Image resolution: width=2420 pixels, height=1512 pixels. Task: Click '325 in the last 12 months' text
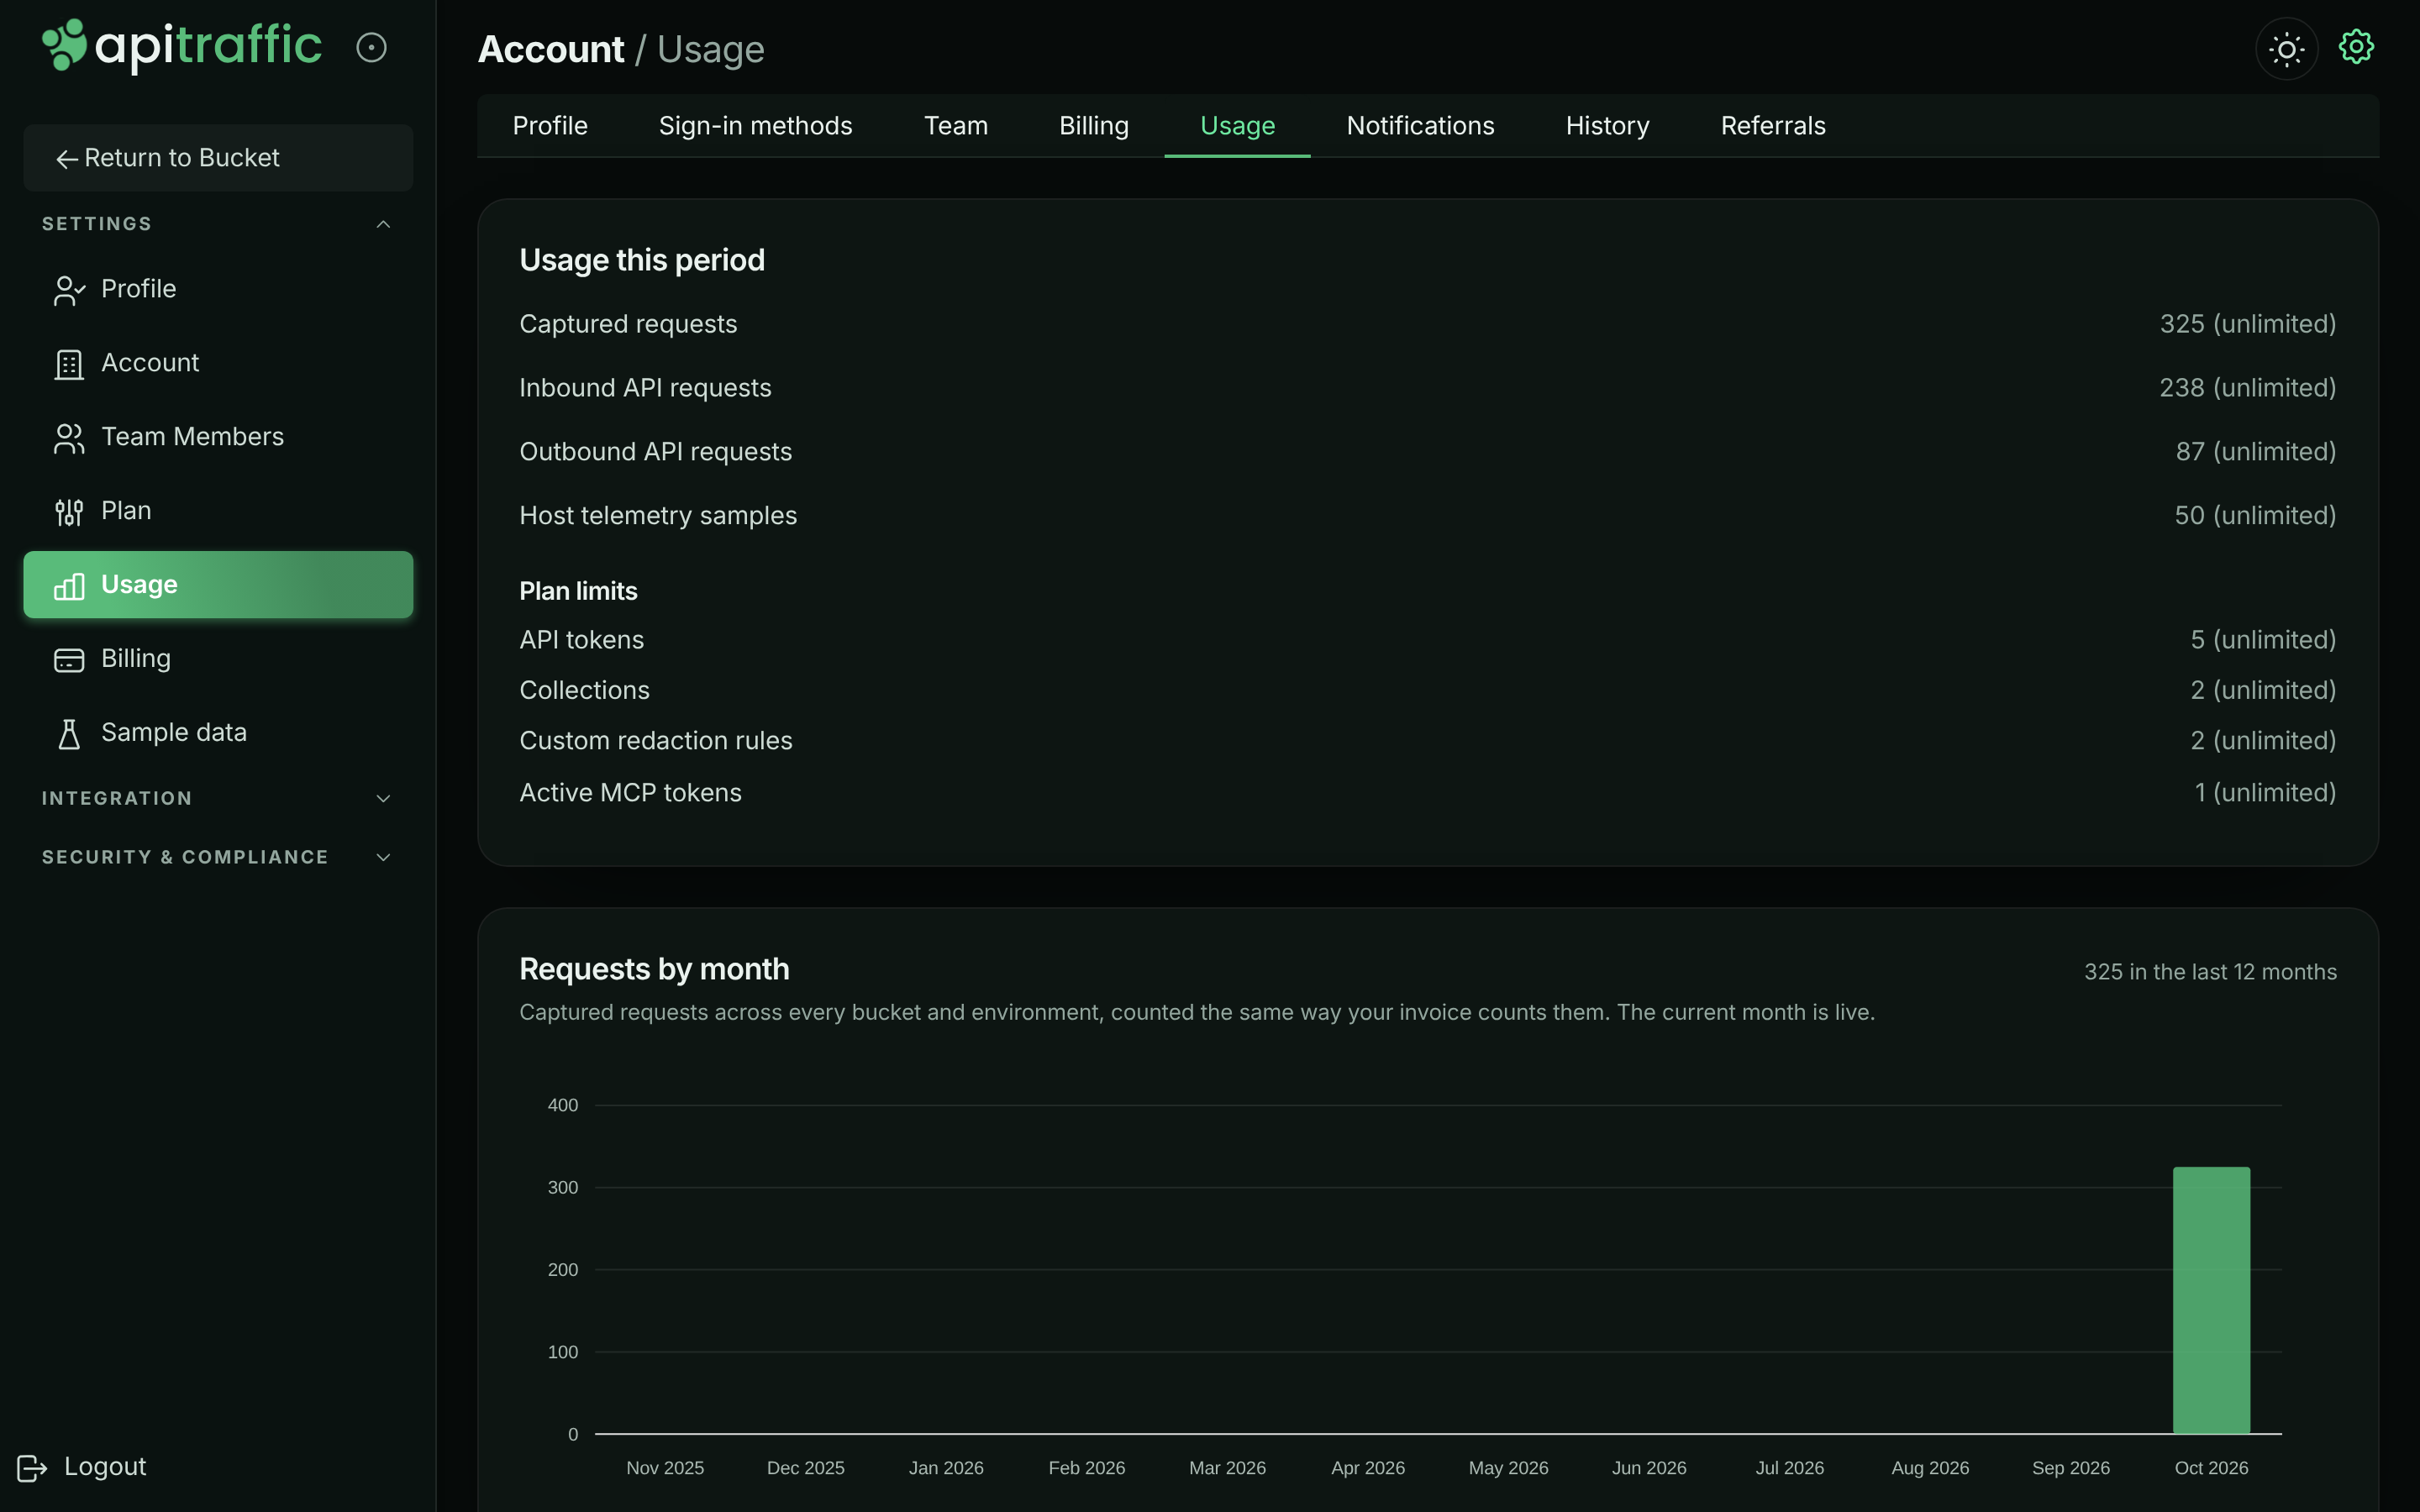pyautogui.click(x=2210, y=972)
